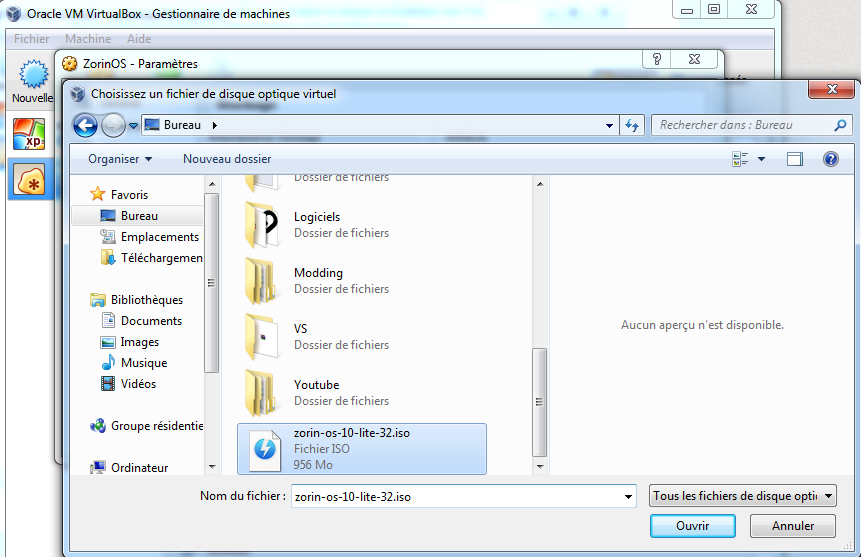
Task: Open the Organiser dropdown menu
Action: tap(120, 159)
